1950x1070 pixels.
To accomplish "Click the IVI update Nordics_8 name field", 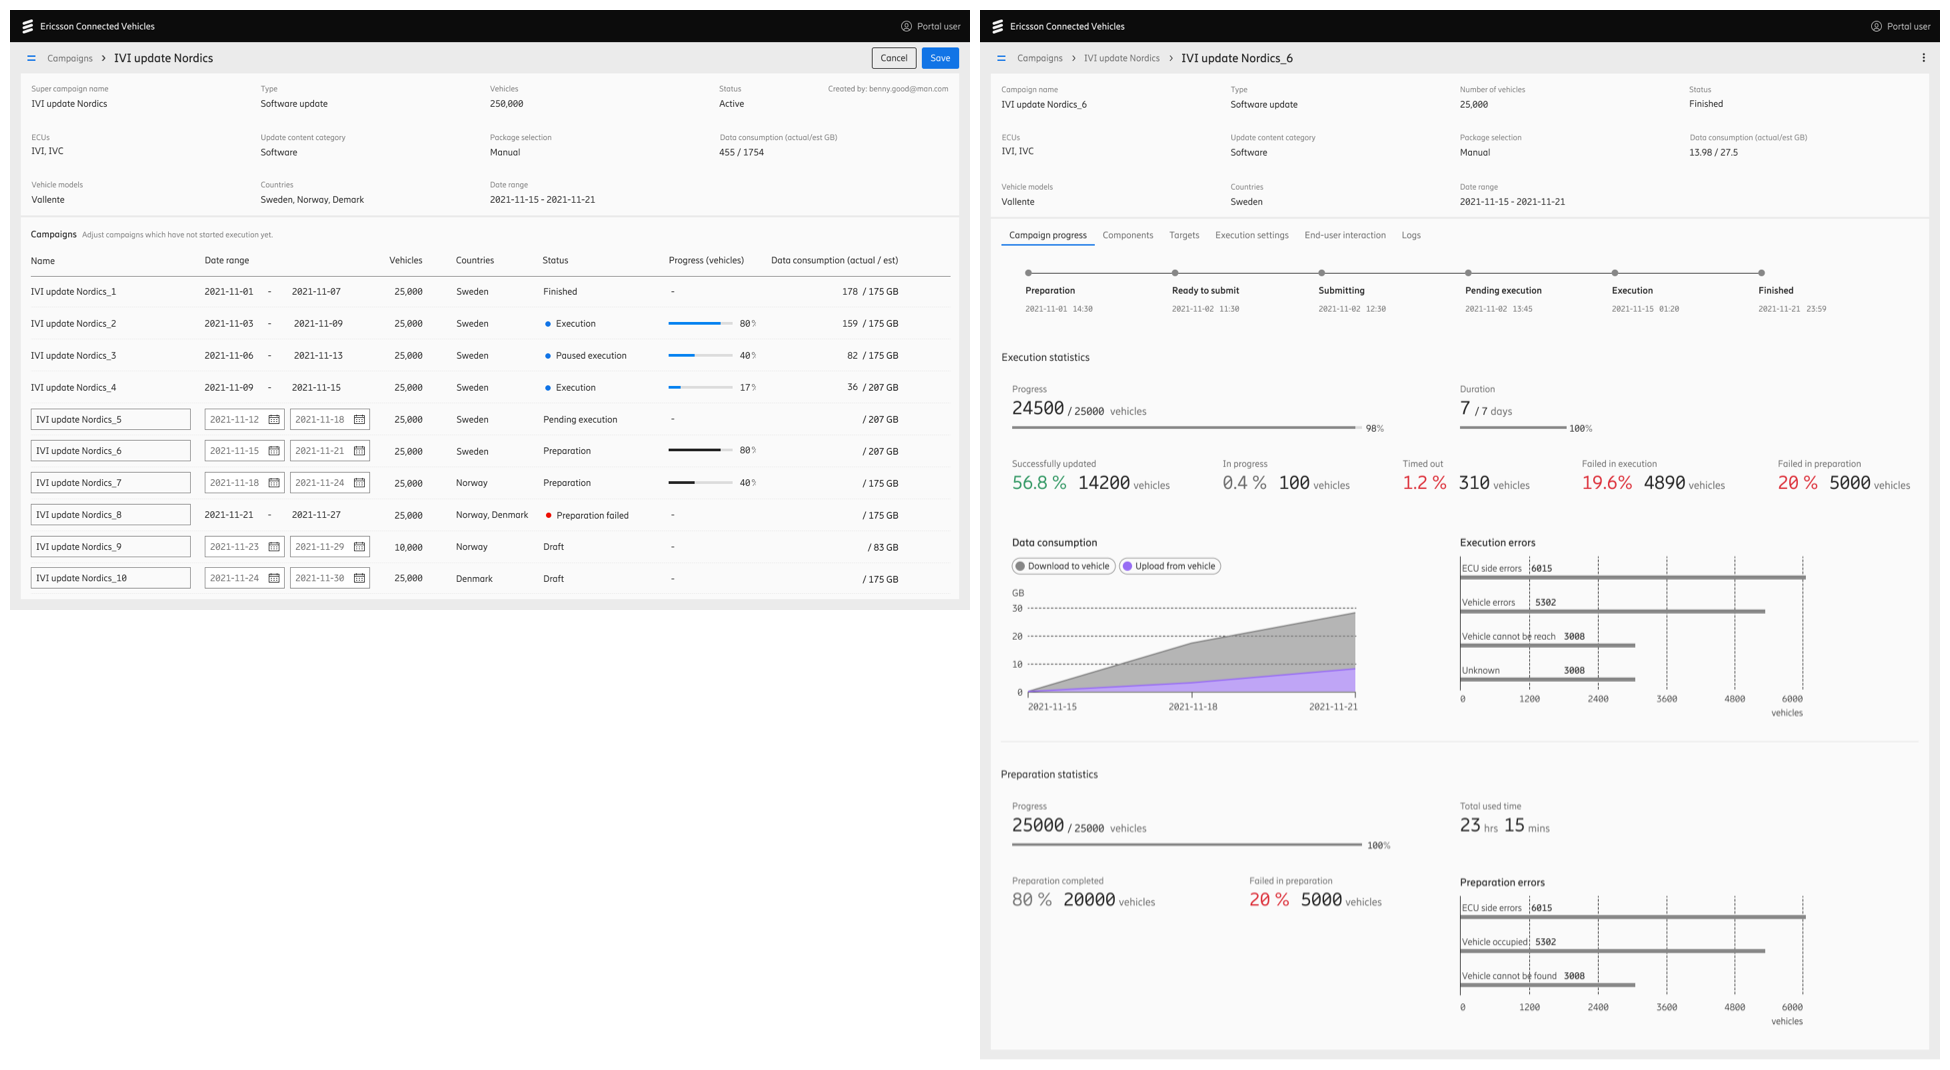I will pyautogui.click(x=110, y=515).
